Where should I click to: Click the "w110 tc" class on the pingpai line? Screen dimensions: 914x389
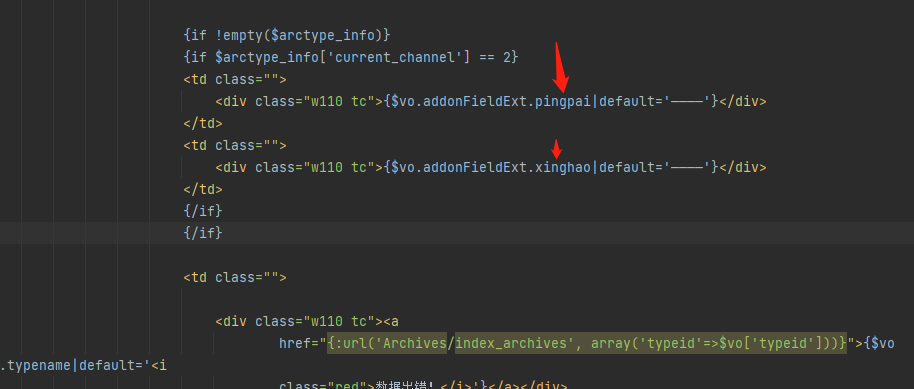tap(338, 101)
